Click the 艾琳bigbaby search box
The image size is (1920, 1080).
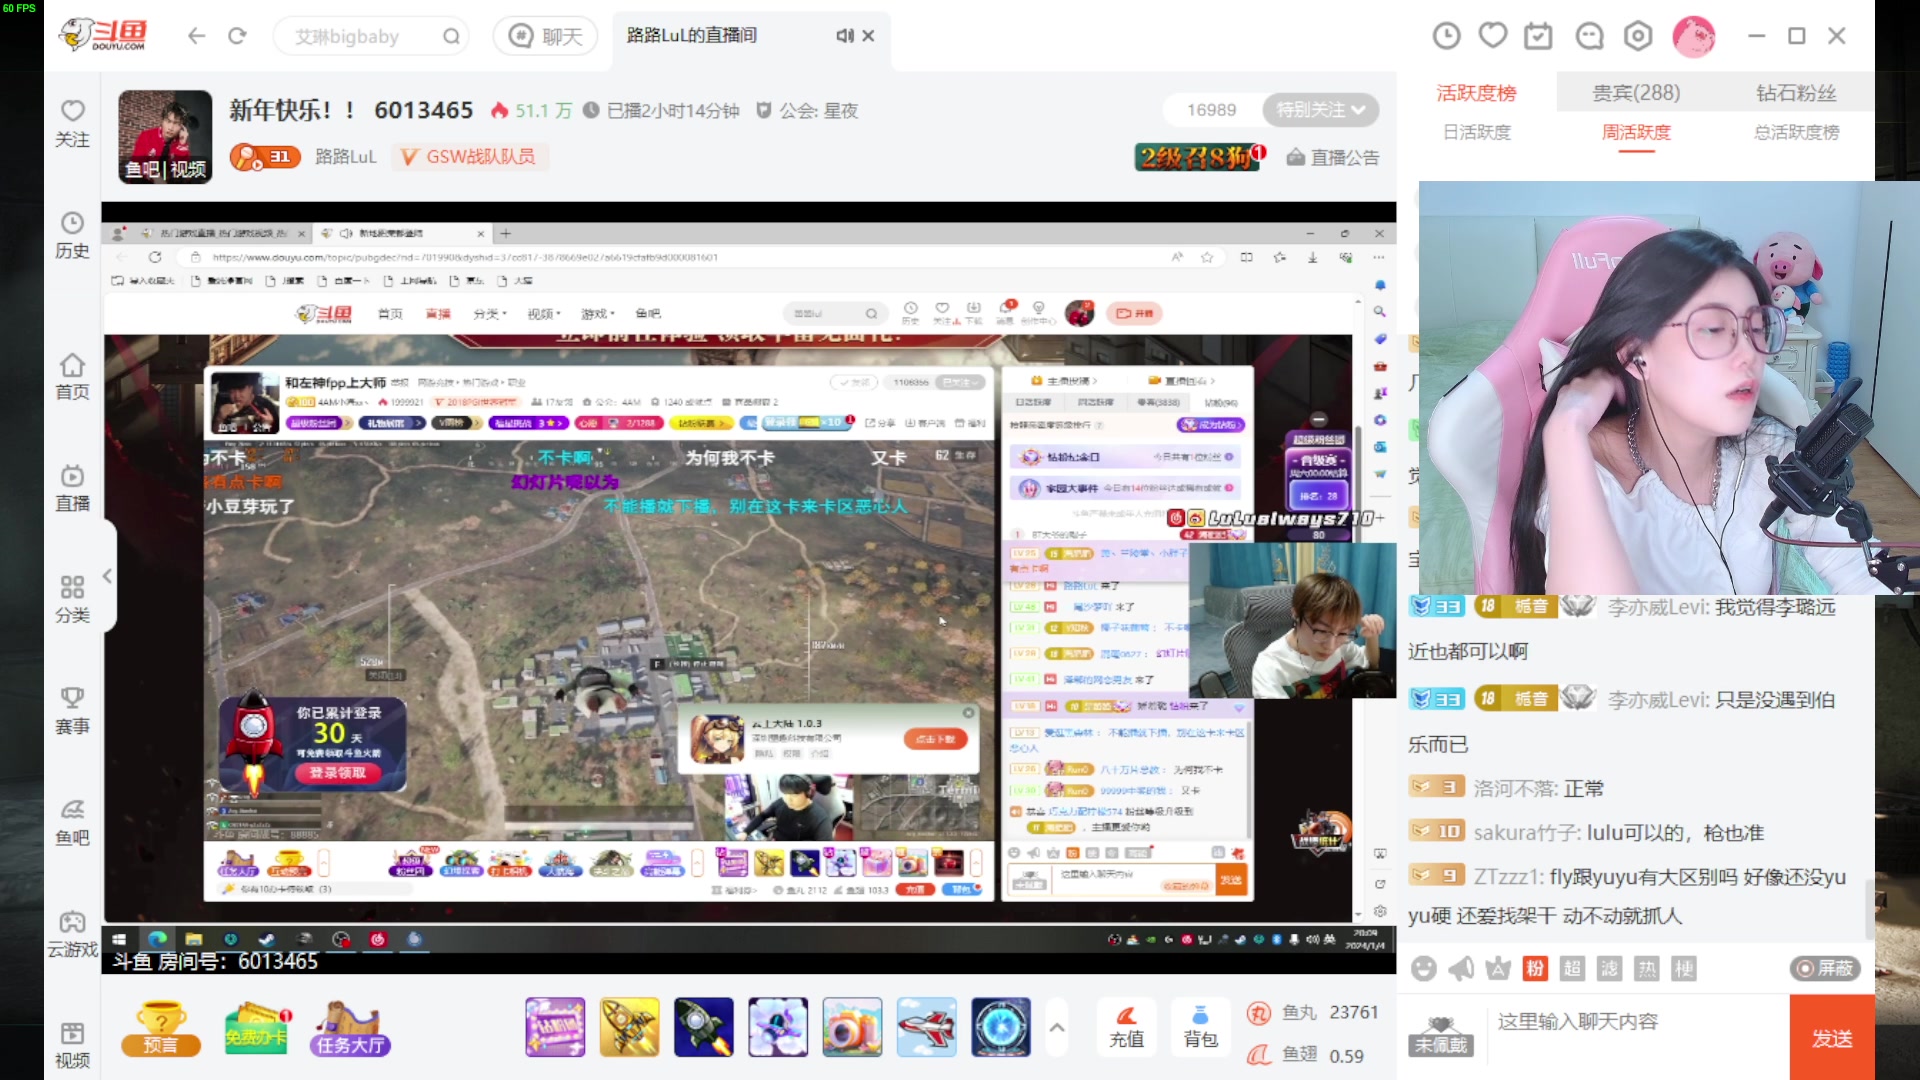372,37
